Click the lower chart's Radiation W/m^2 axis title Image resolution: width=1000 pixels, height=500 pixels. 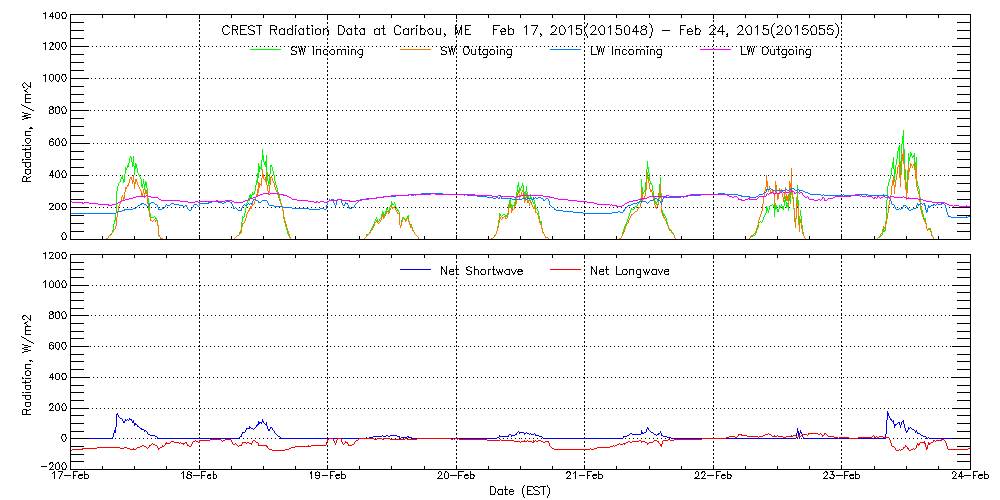[x=28, y=361]
